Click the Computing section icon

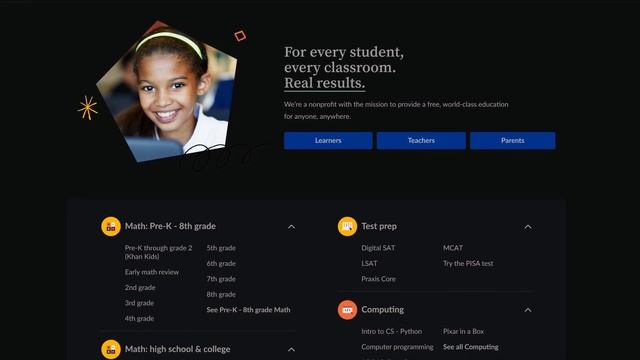tap(347, 310)
